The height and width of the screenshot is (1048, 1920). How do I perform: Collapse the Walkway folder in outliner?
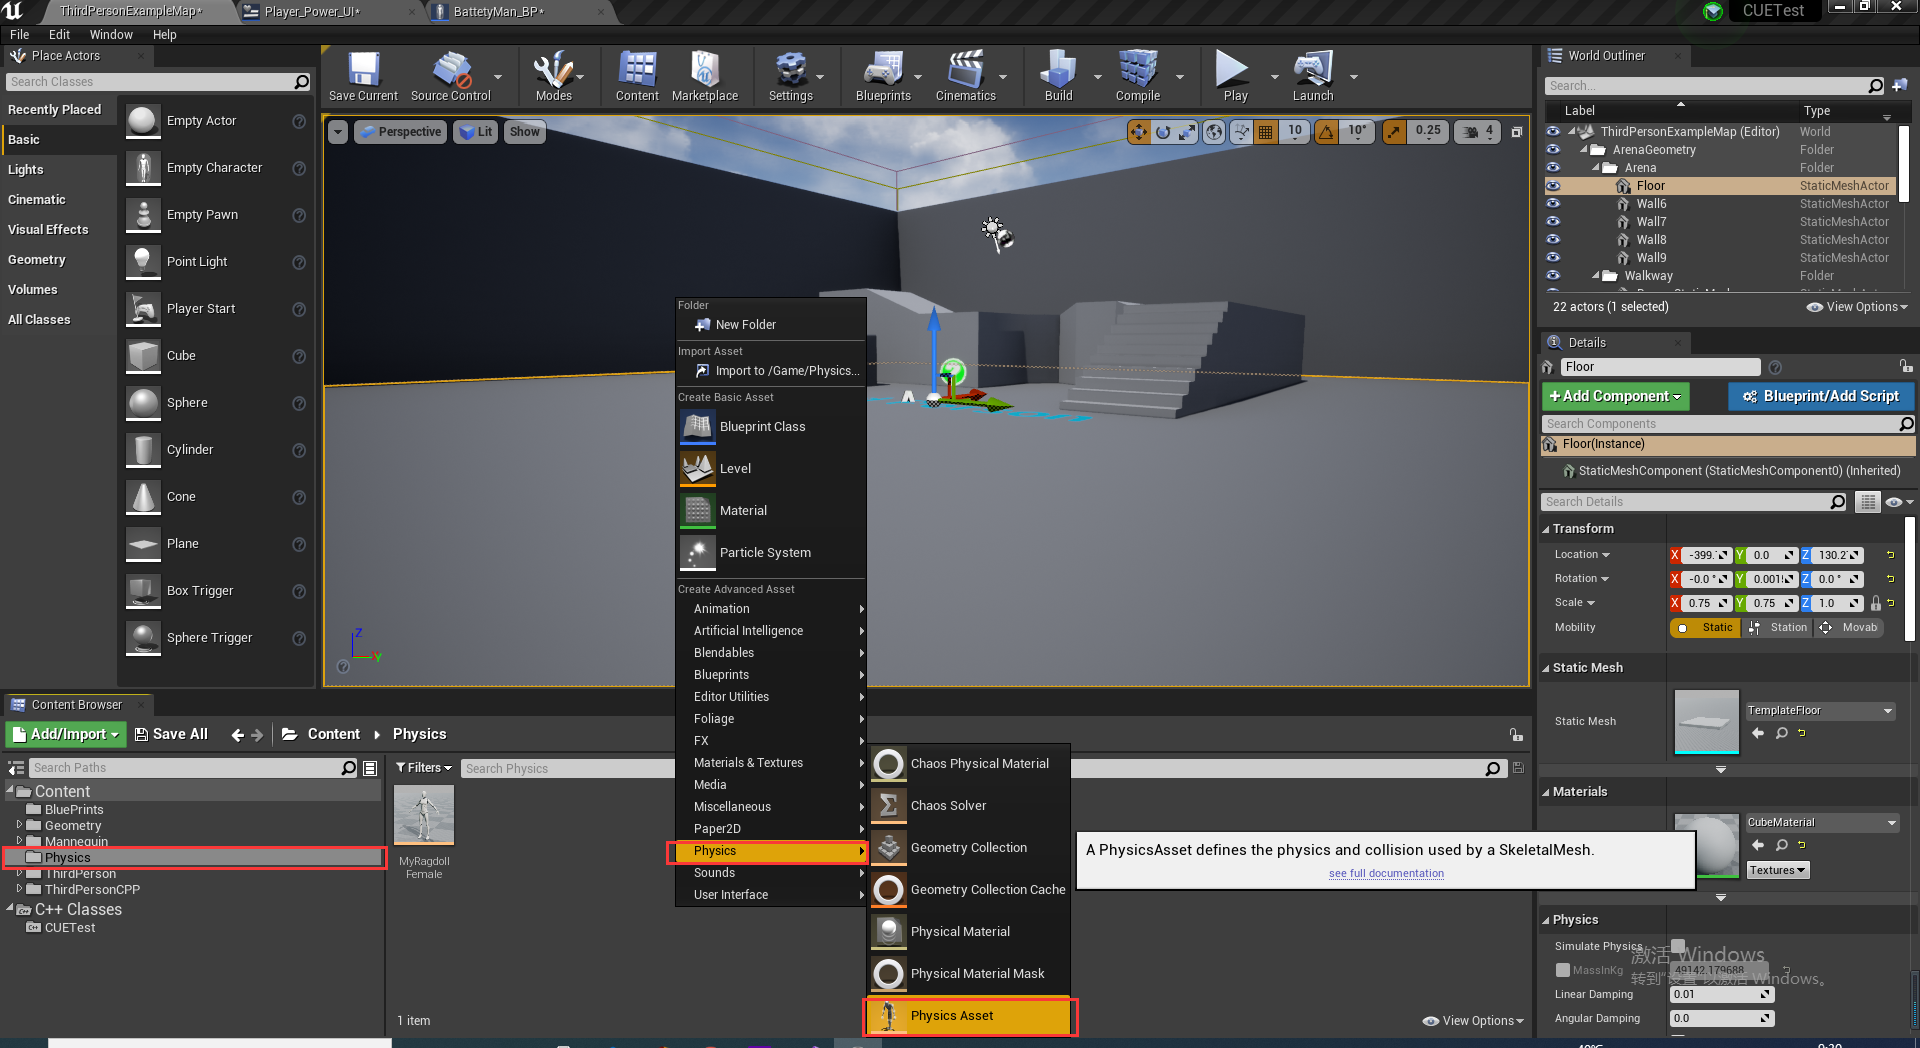tap(1596, 276)
